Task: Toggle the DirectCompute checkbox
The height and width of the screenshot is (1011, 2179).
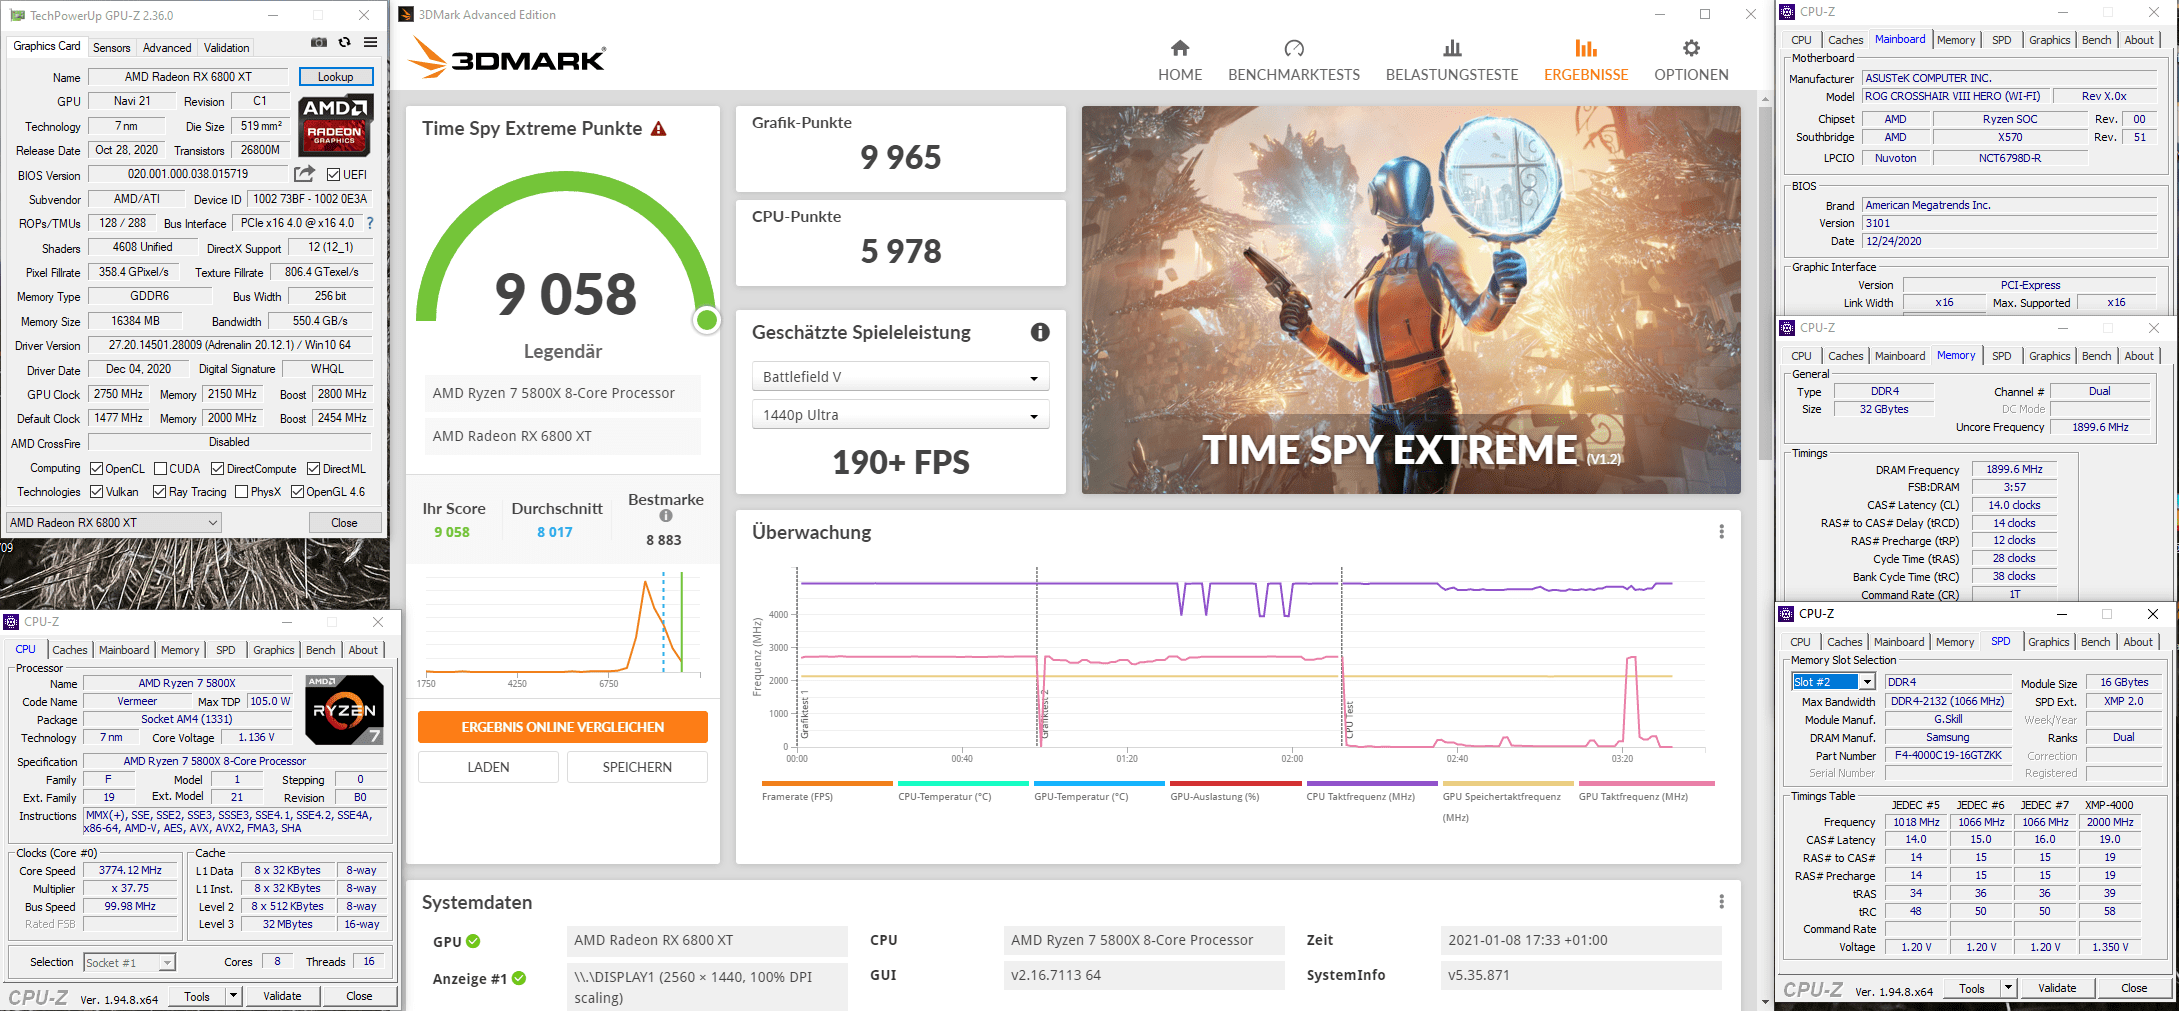Action: pos(217,469)
